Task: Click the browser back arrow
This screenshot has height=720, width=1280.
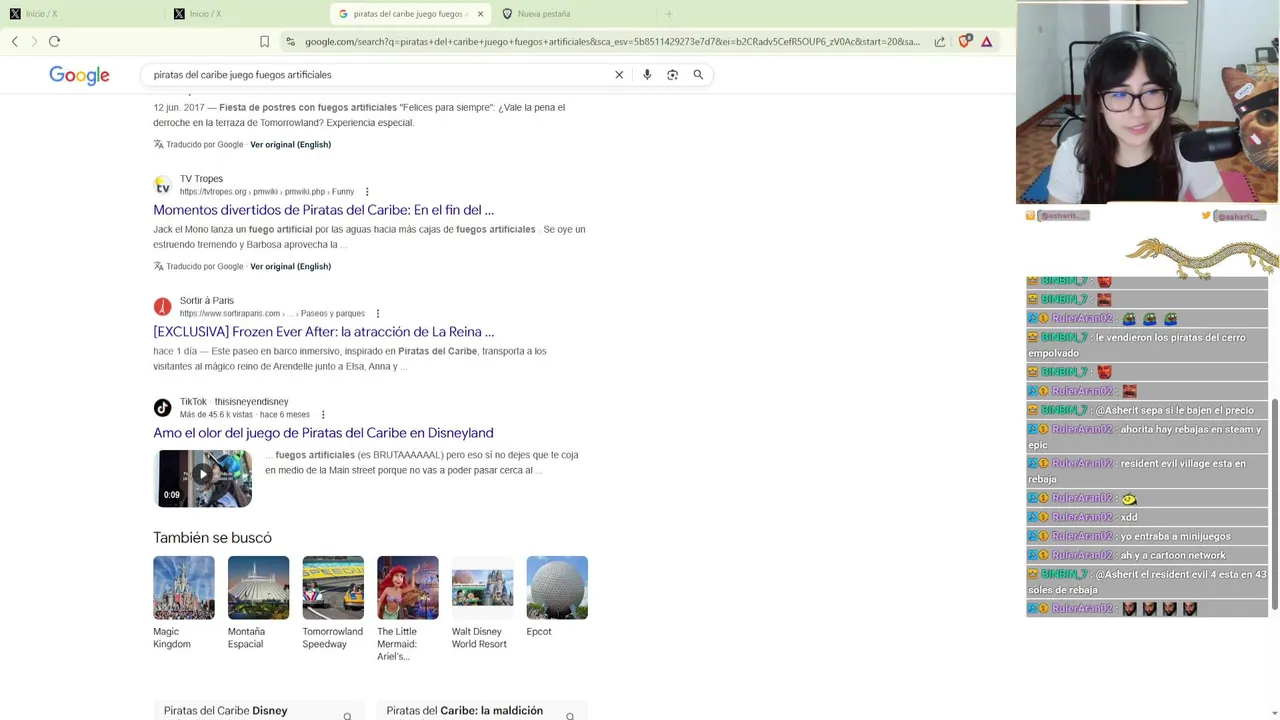Action: tap(15, 41)
